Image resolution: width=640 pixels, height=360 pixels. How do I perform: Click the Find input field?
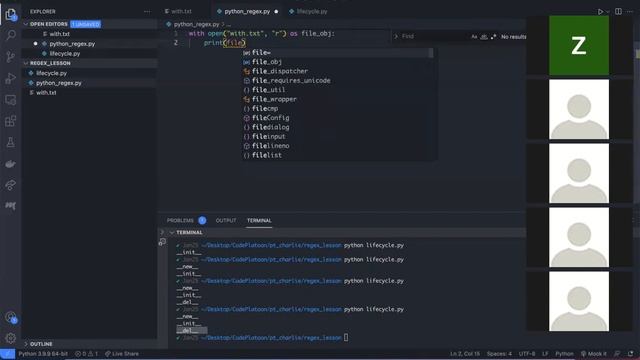coord(435,36)
